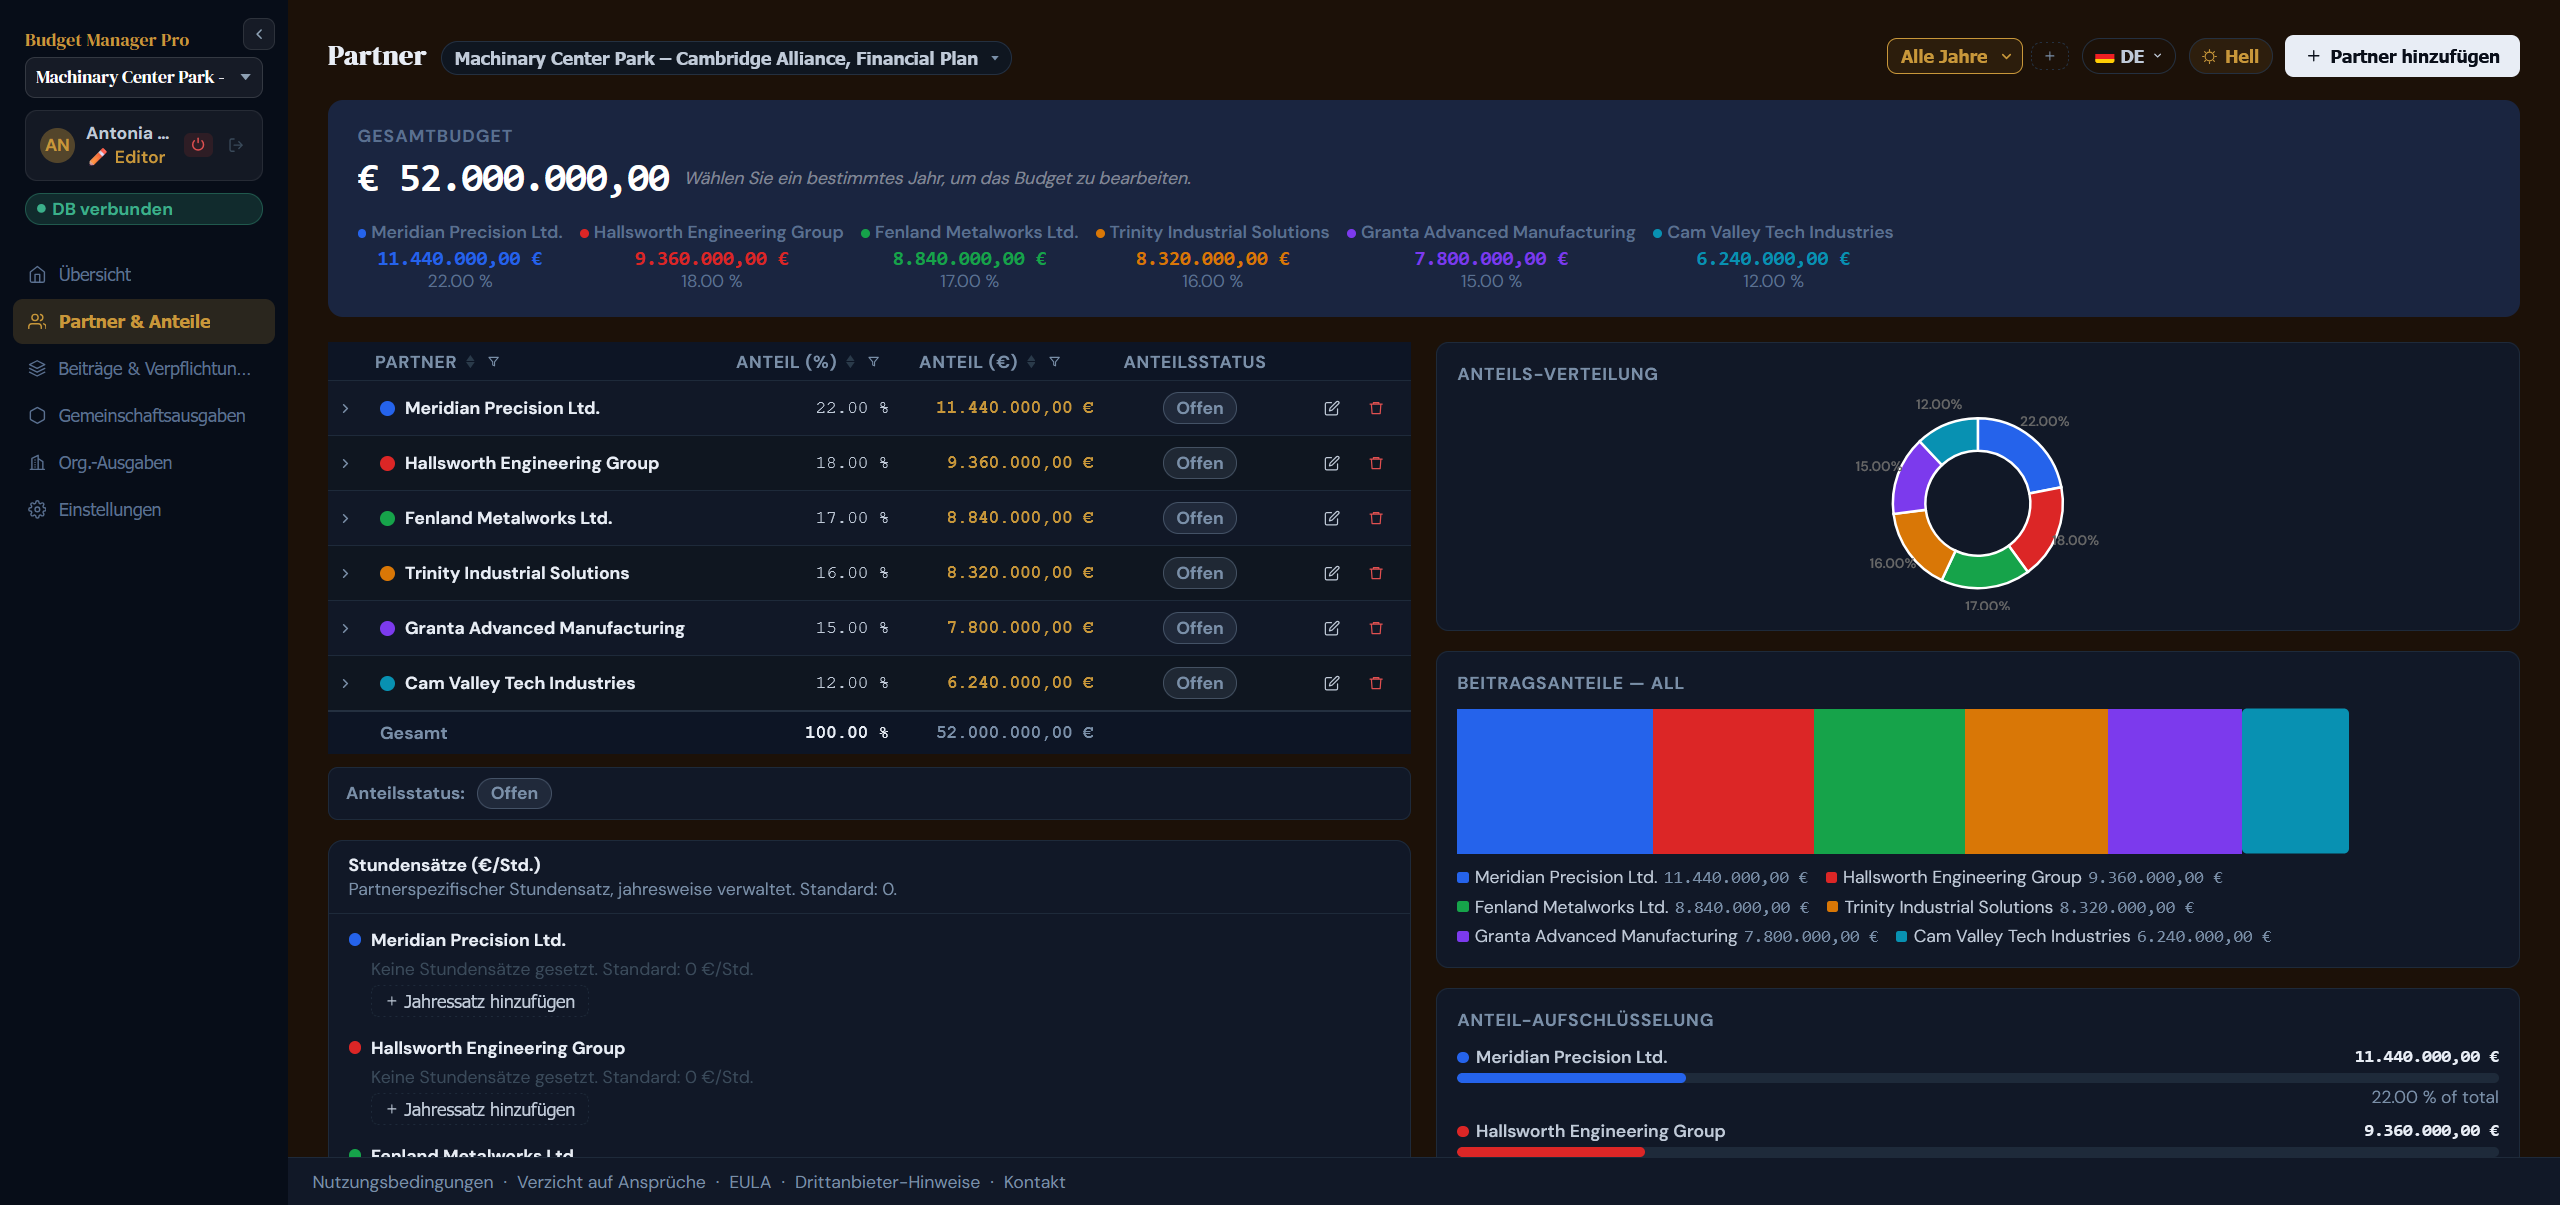The height and width of the screenshot is (1205, 2560).
Task: Click the blue Meridian segment in the Beitragsanteile bar
Action: [x=1555, y=781]
